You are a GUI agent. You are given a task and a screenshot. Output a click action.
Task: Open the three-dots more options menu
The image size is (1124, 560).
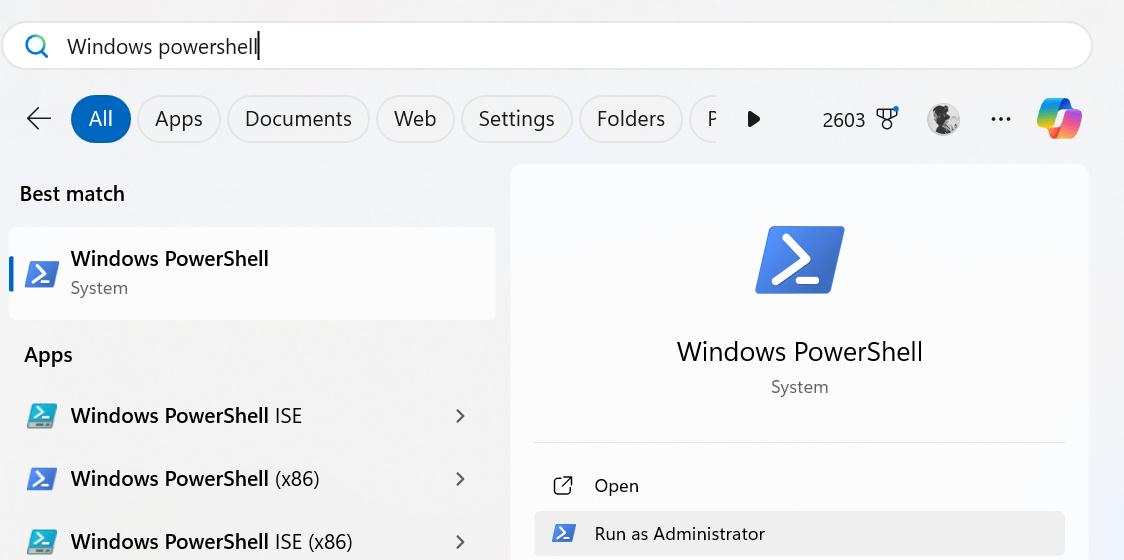tap(1001, 119)
